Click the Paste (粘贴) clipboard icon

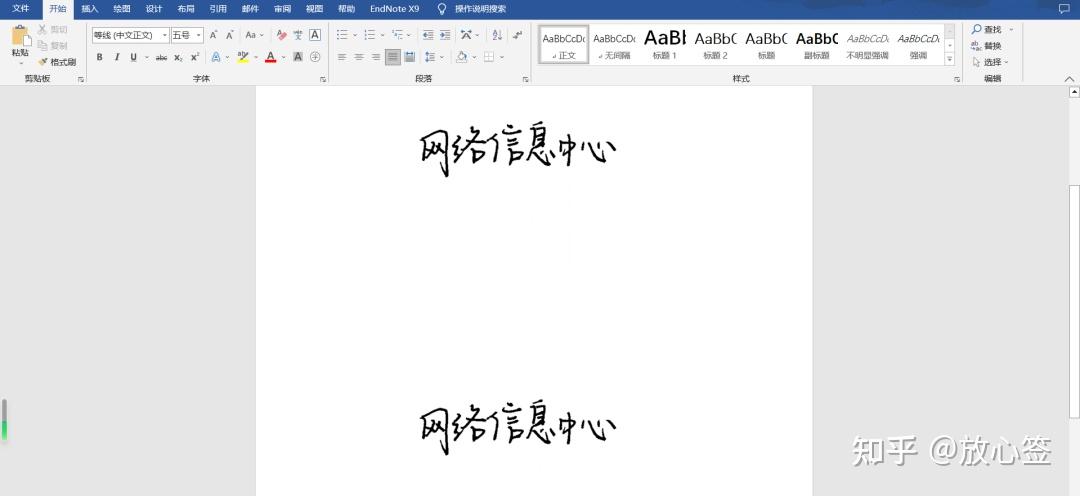[21, 36]
